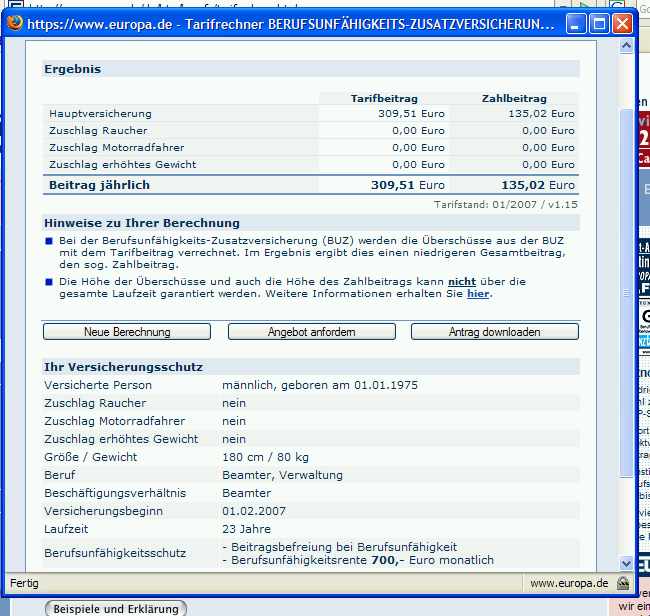The width and height of the screenshot is (650, 616).
Task: Click the Beschäftigungsverhältnis label
Action: pyautogui.click(x=115, y=493)
